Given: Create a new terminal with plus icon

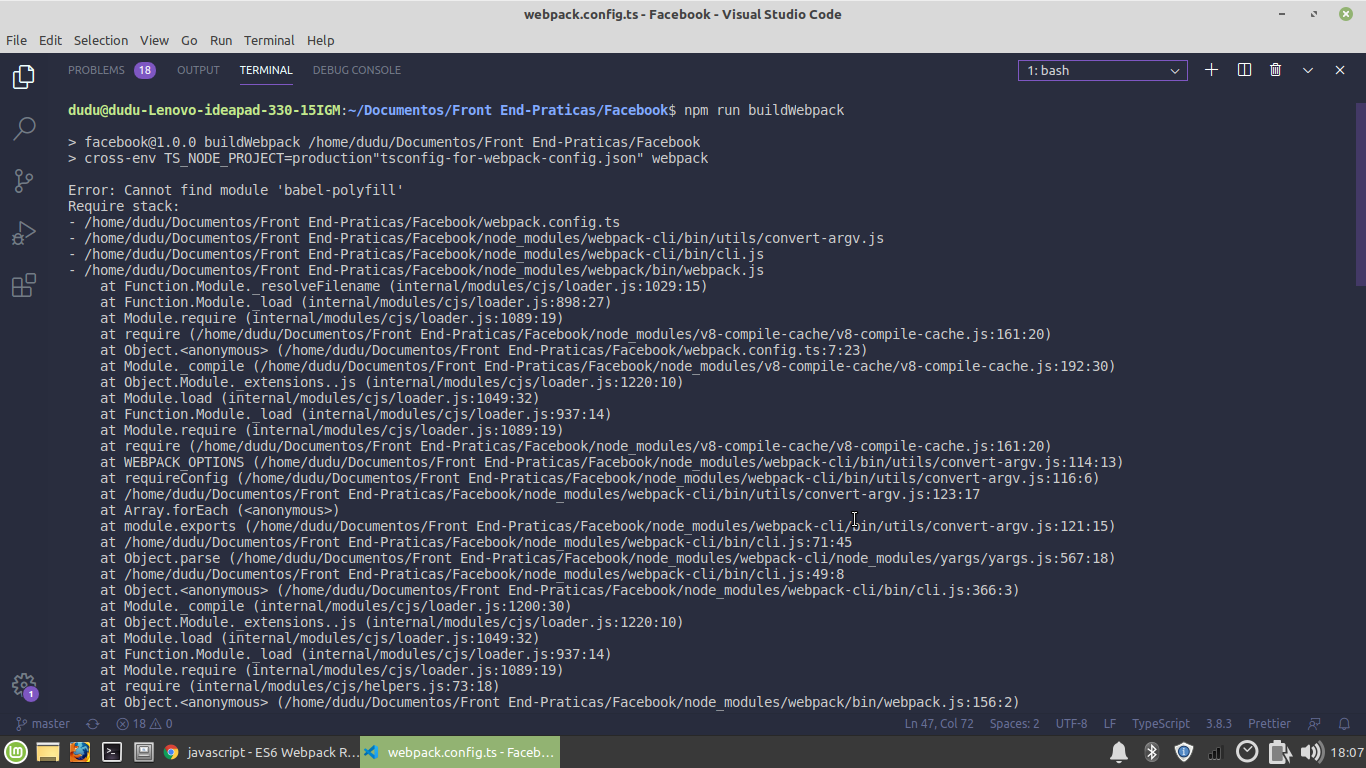Looking at the screenshot, I should (x=1211, y=70).
